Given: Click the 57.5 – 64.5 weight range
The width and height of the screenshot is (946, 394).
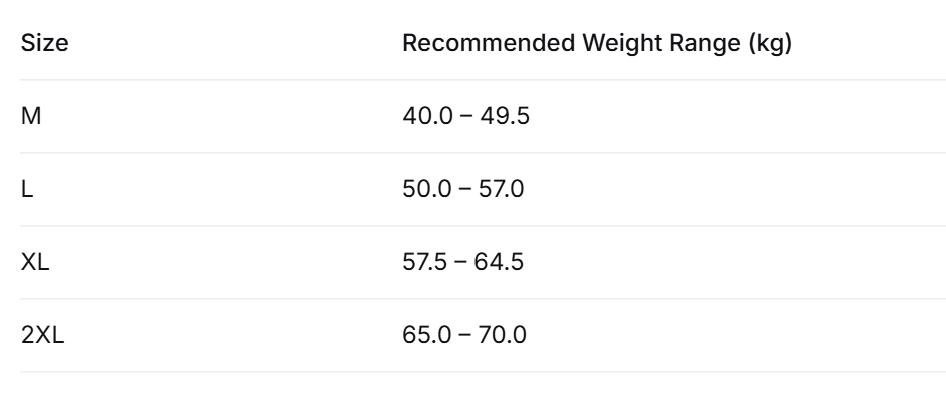Looking at the screenshot, I should click(x=463, y=262).
